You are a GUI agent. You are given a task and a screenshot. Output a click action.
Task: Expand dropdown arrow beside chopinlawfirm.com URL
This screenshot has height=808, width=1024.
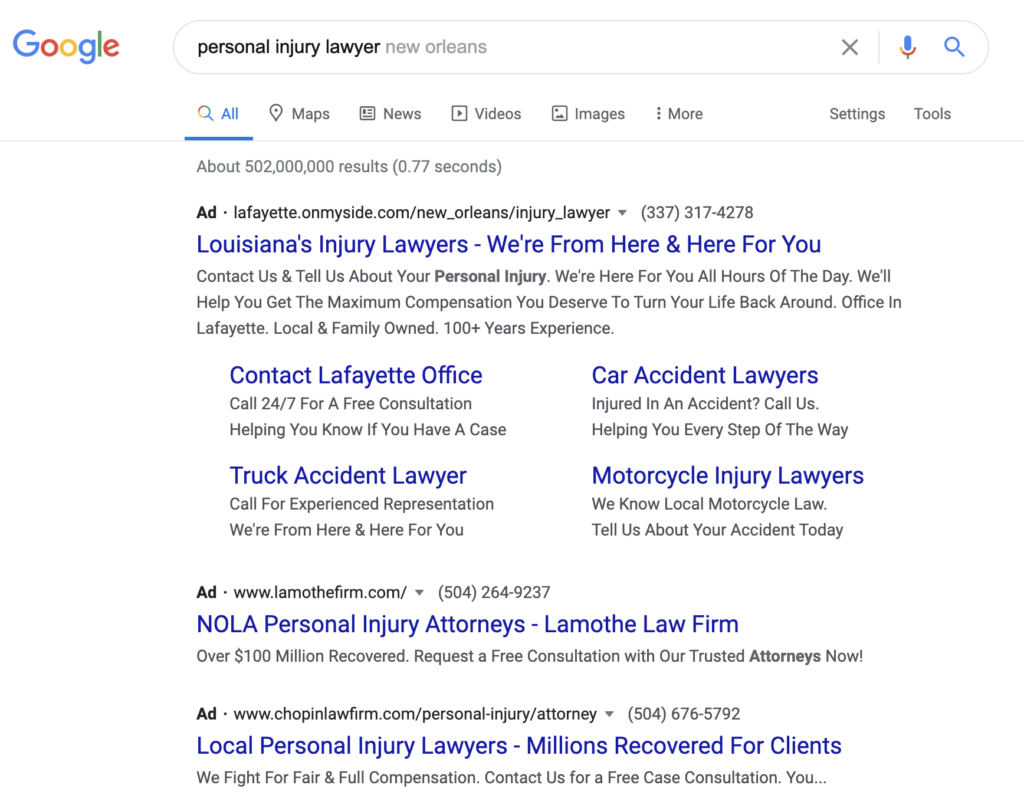coord(609,715)
